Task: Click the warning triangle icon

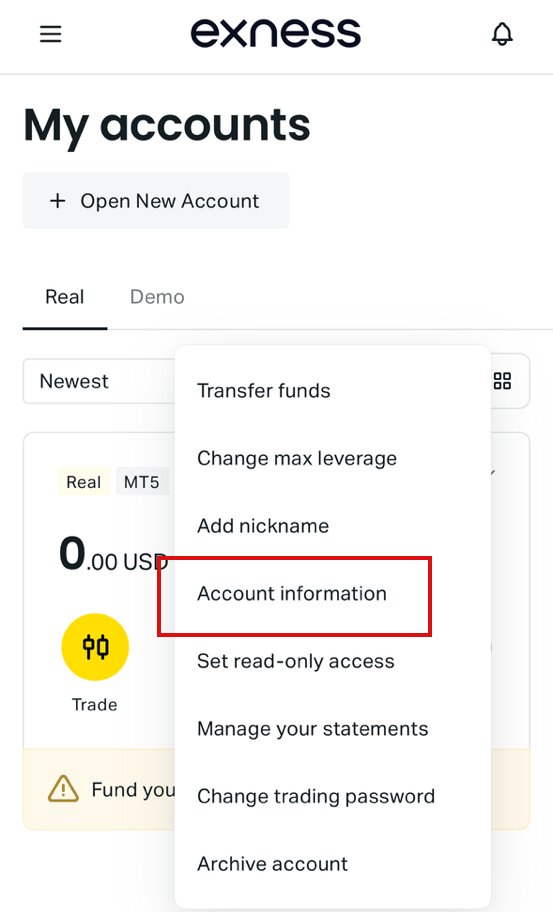Action: pos(63,789)
